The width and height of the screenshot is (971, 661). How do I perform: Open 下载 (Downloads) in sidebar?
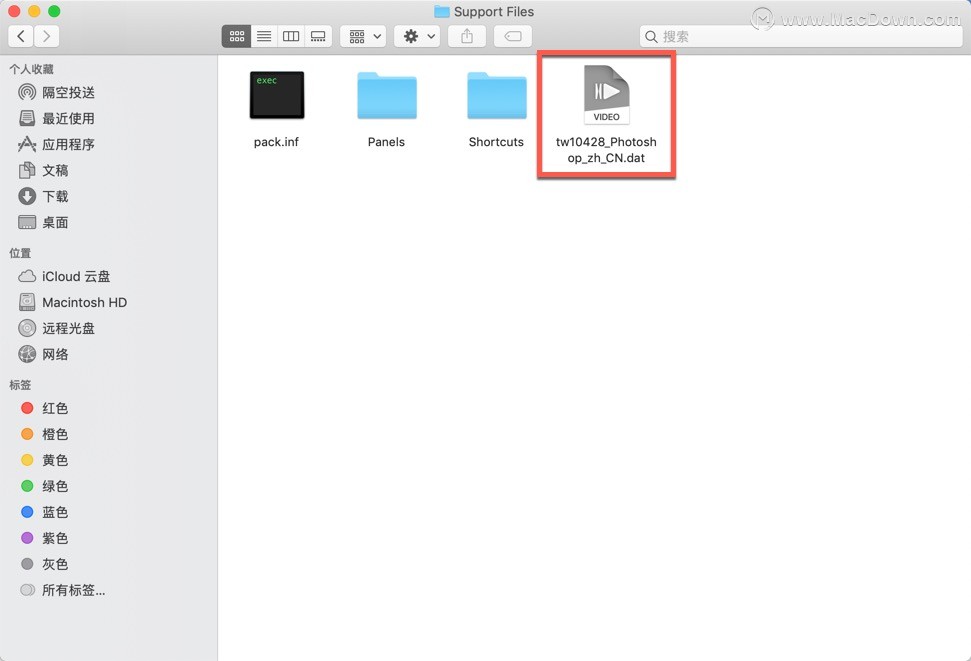click(x=54, y=196)
